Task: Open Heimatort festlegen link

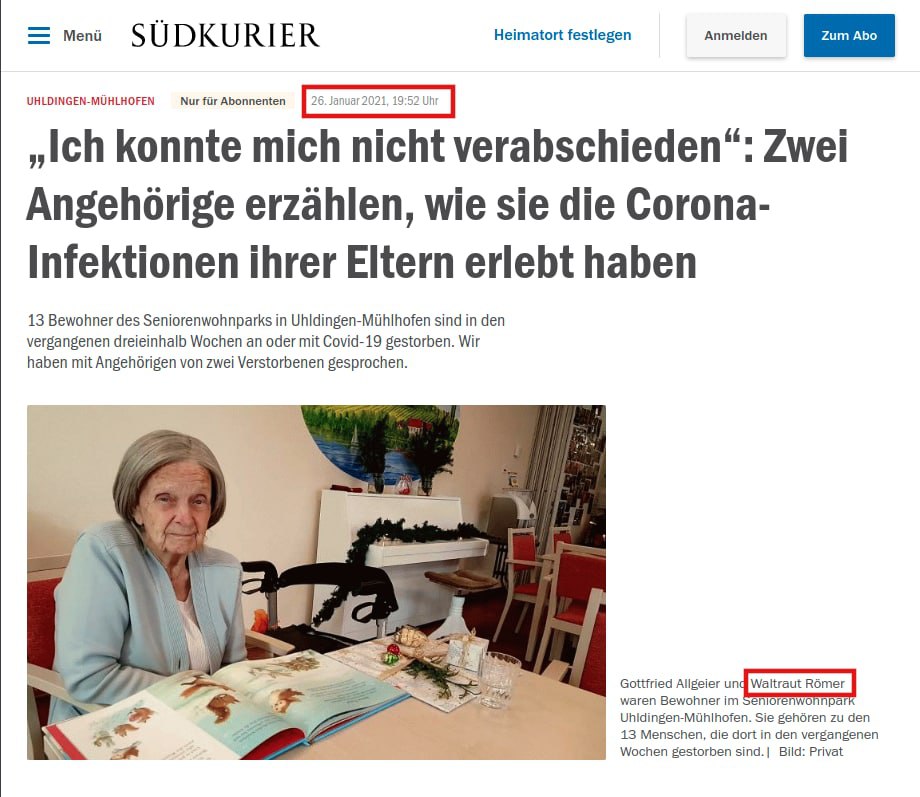Action: (x=562, y=35)
